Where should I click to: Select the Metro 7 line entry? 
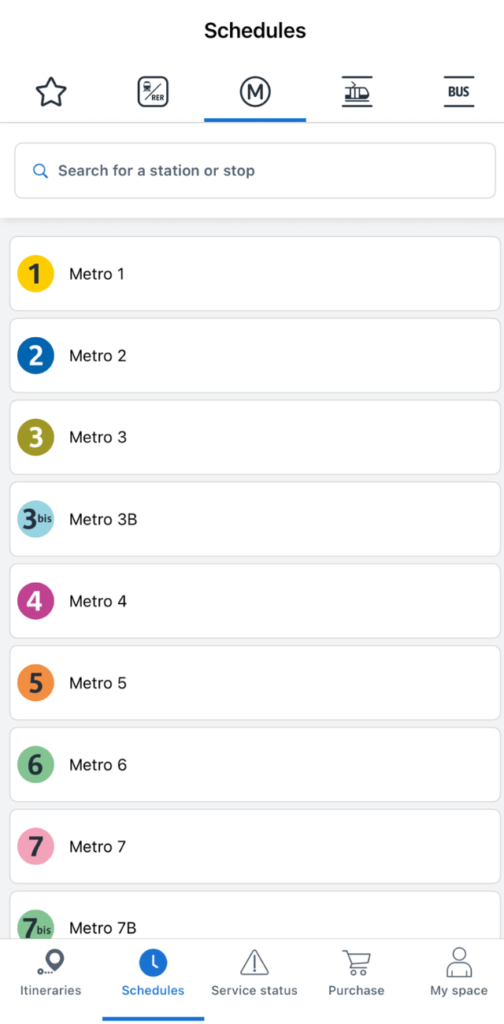coord(255,846)
